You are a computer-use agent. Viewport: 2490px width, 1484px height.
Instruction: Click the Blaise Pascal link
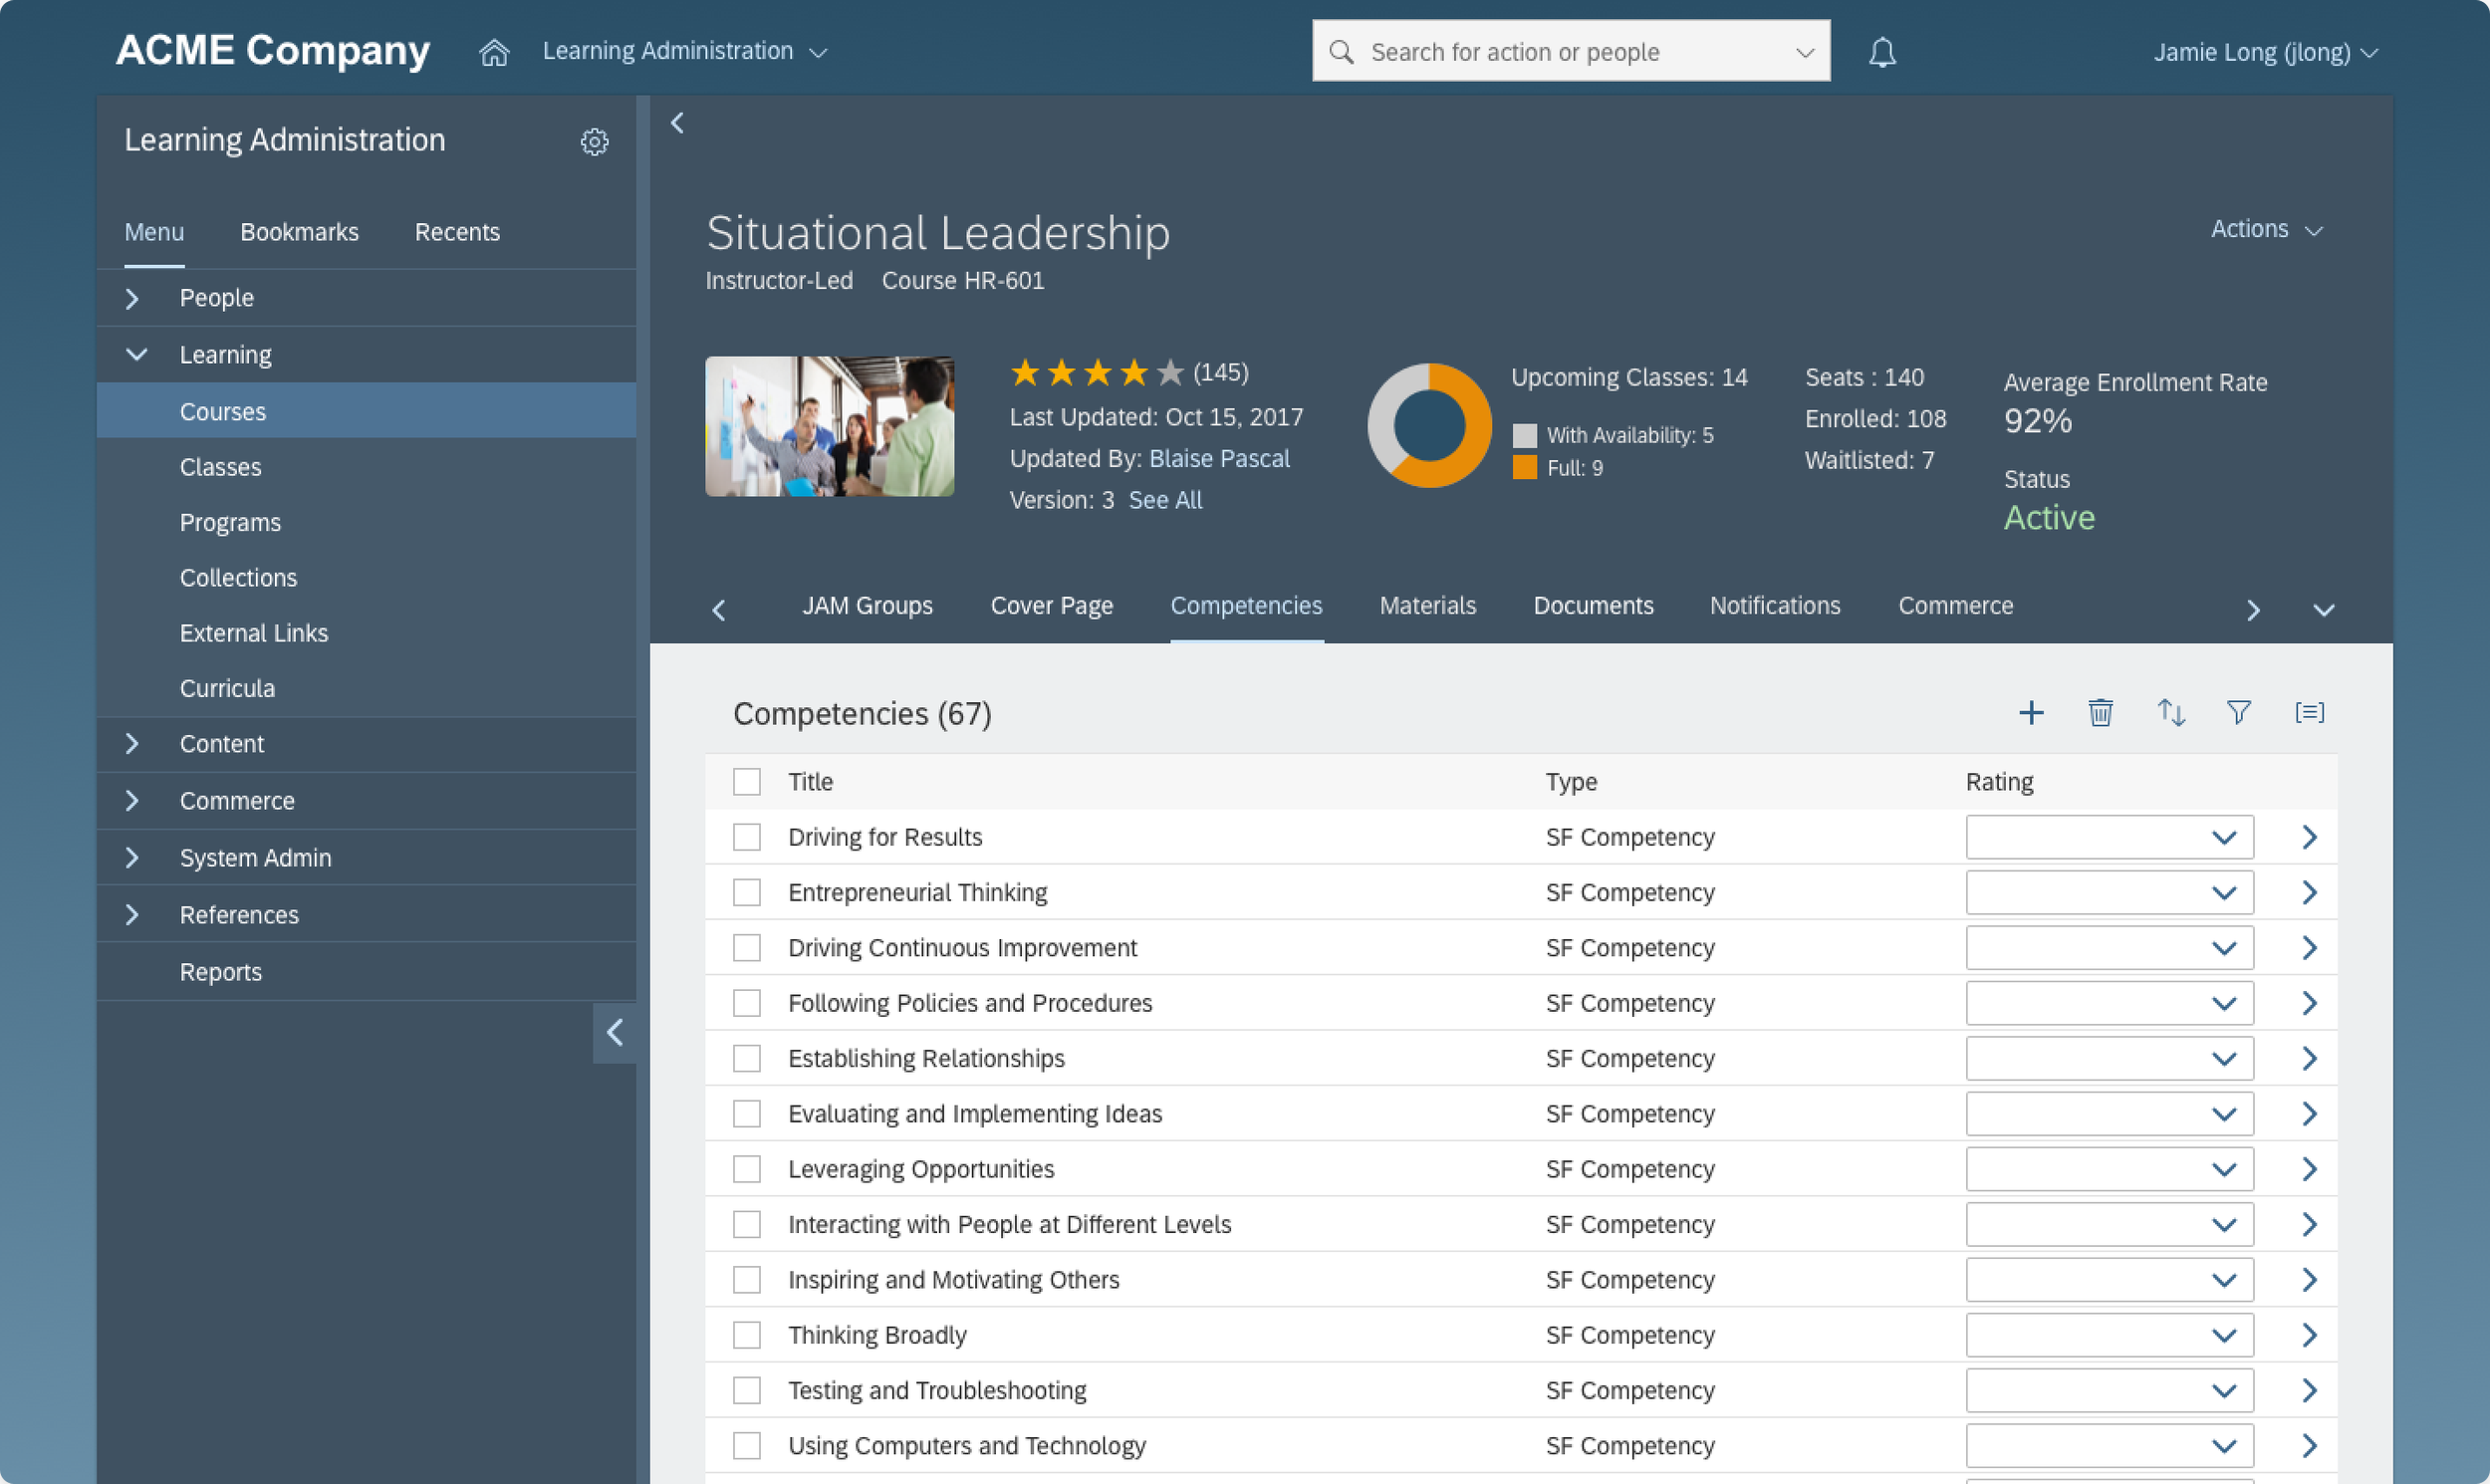pos(1219,459)
